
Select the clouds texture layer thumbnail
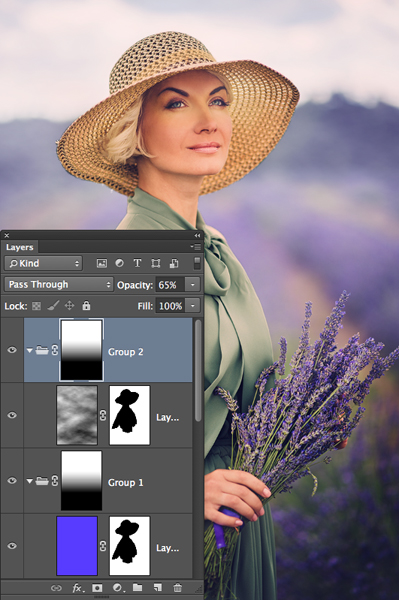pyautogui.click(x=77, y=415)
